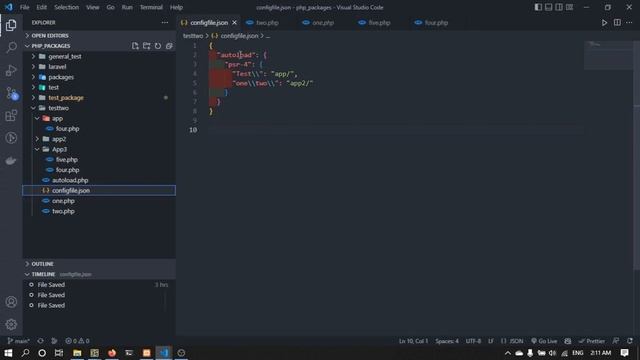Open Customize Layout icon
This screenshot has width=640, height=360.
pyautogui.click(x=569, y=7)
